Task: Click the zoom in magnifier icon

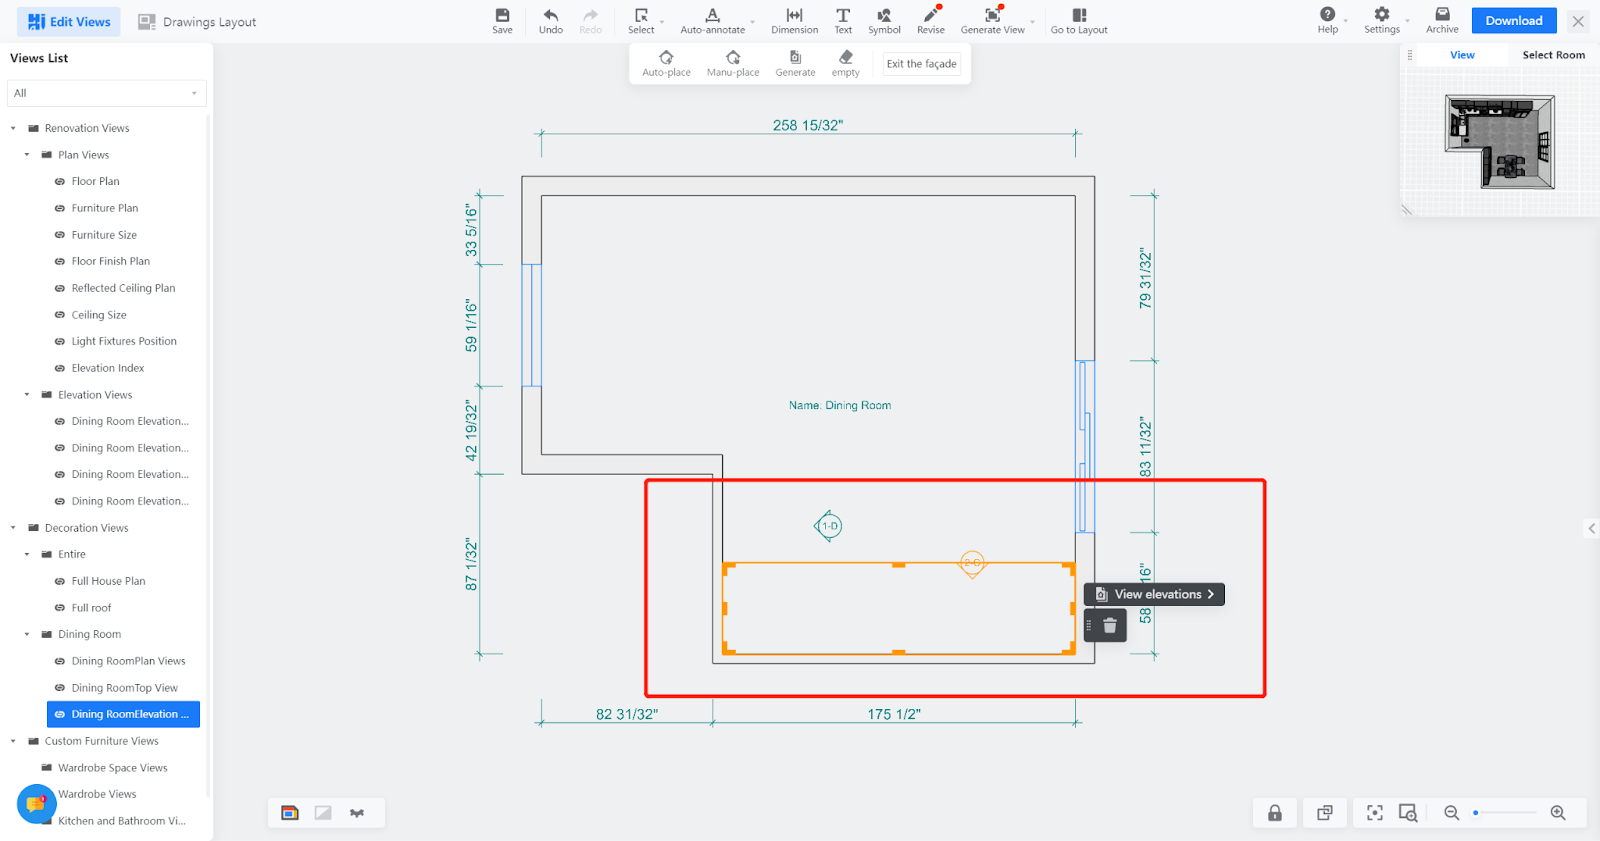Action: click(x=1557, y=813)
